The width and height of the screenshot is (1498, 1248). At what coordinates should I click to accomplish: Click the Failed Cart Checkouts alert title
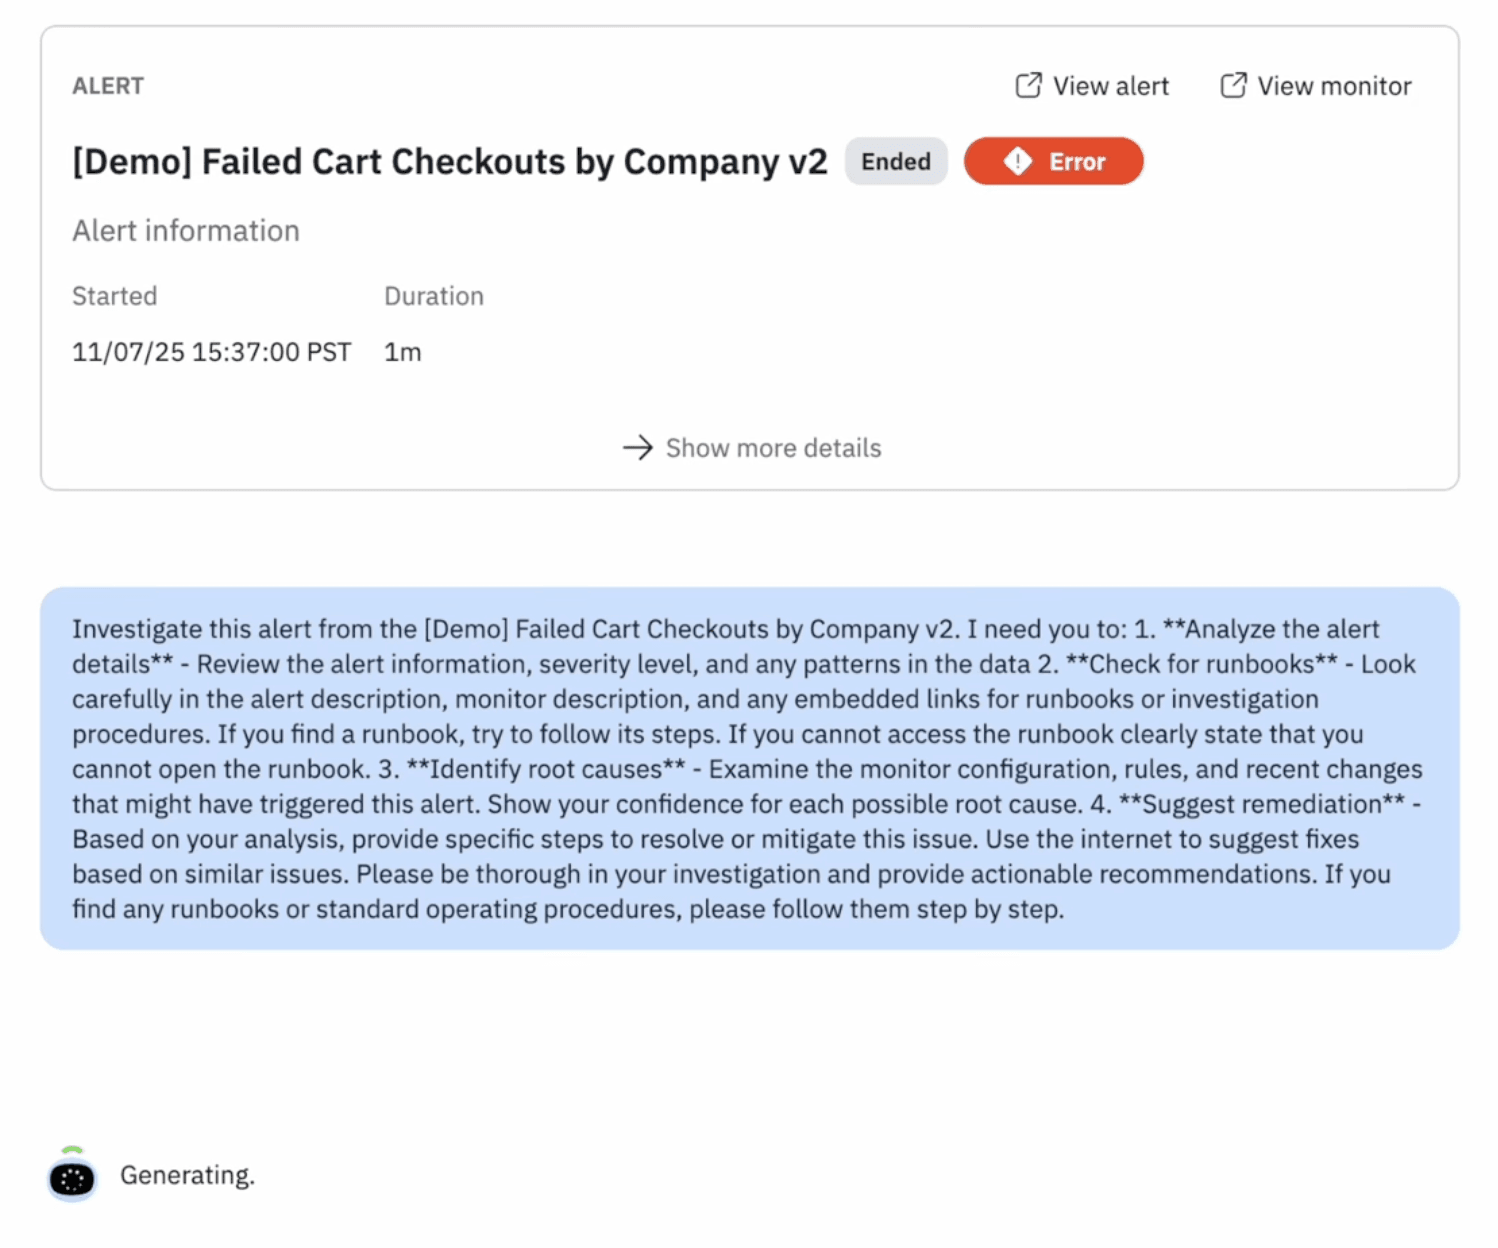(449, 161)
